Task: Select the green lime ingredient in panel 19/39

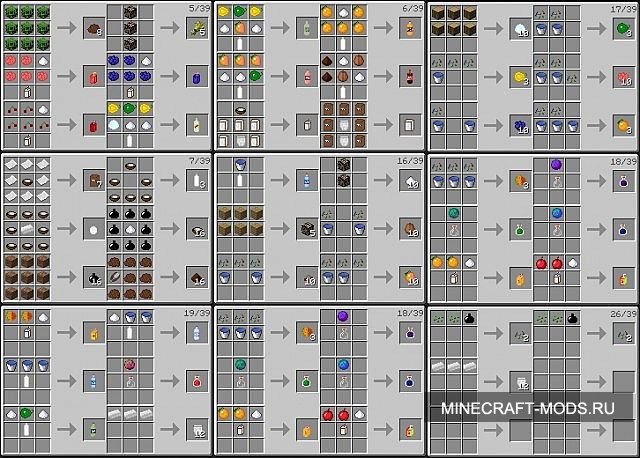Action: tap(27, 414)
